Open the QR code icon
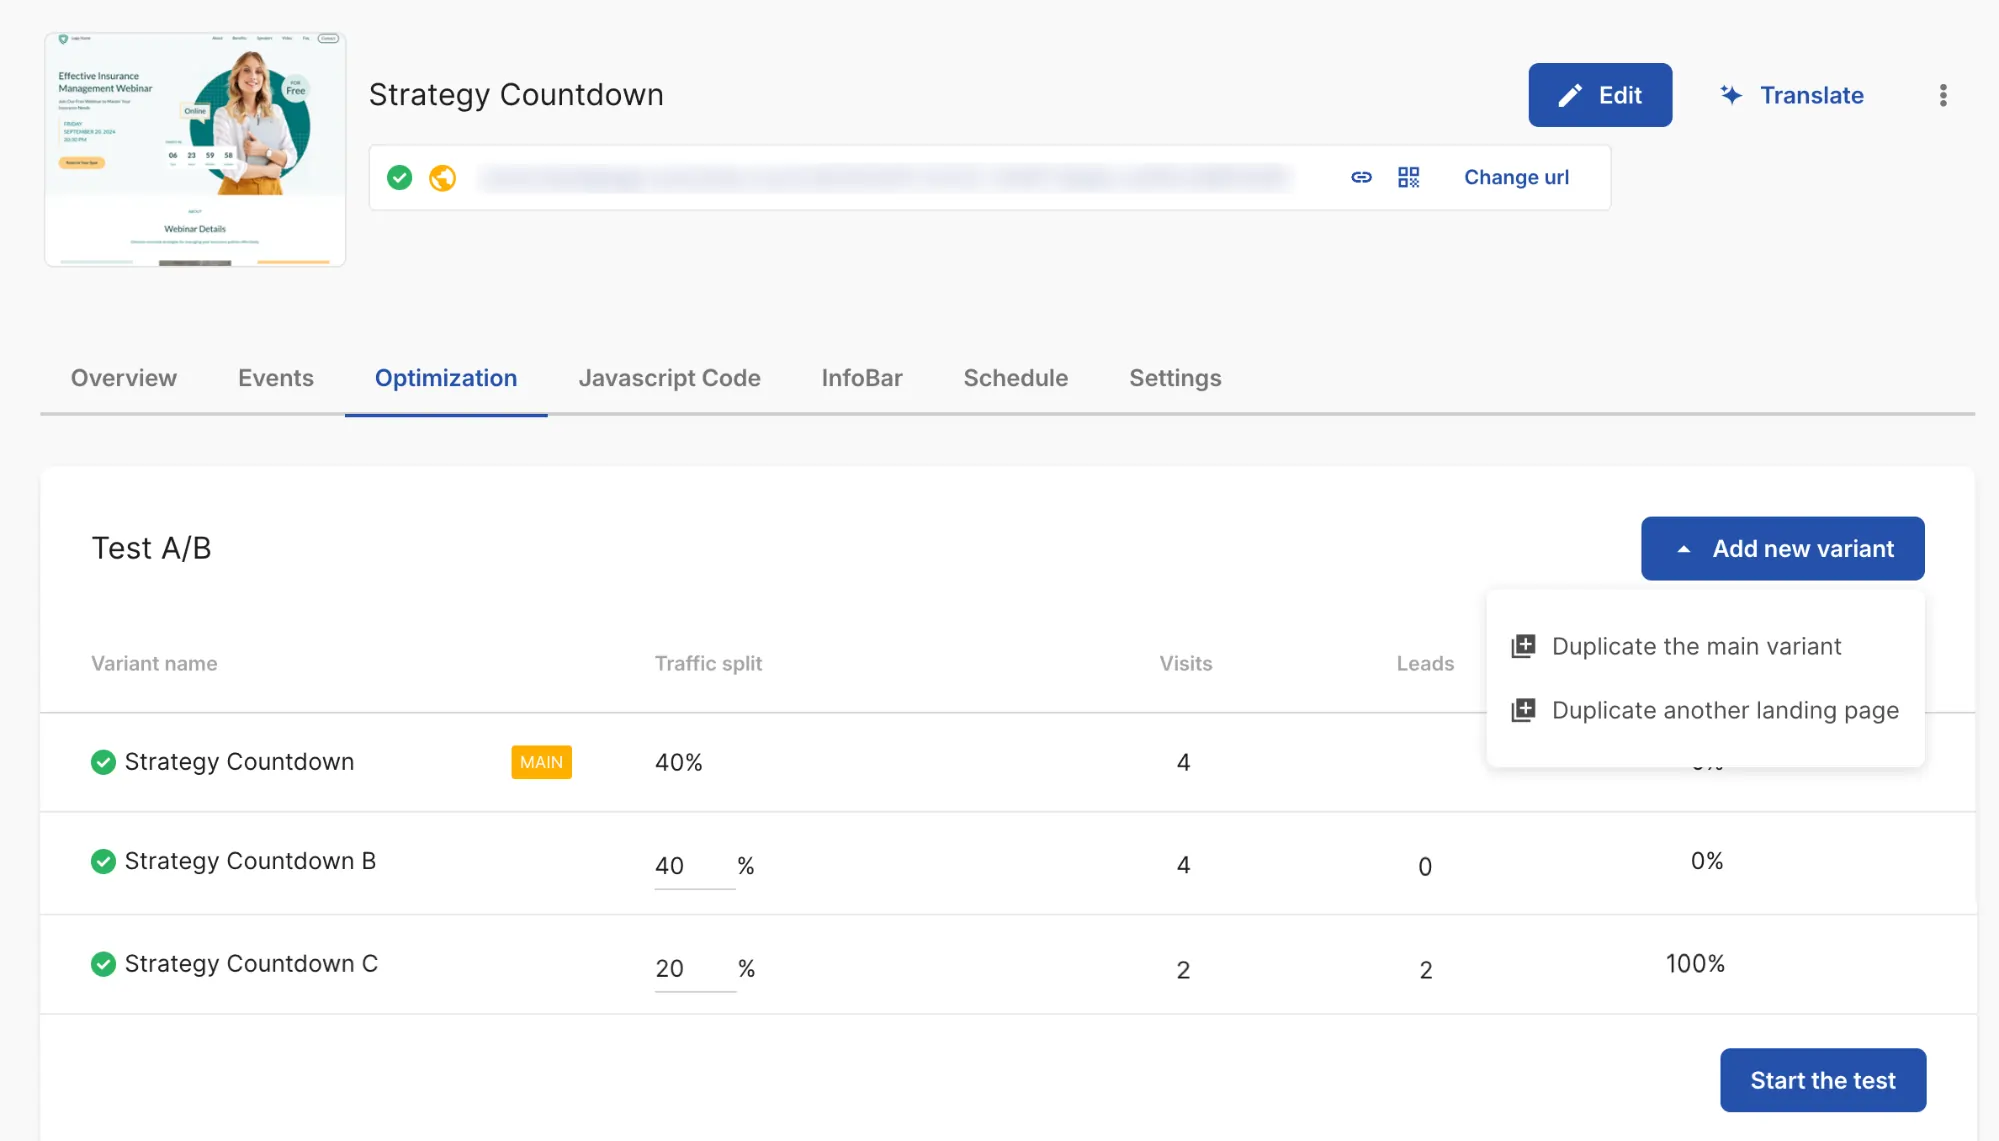 click(x=1408, y=177)
